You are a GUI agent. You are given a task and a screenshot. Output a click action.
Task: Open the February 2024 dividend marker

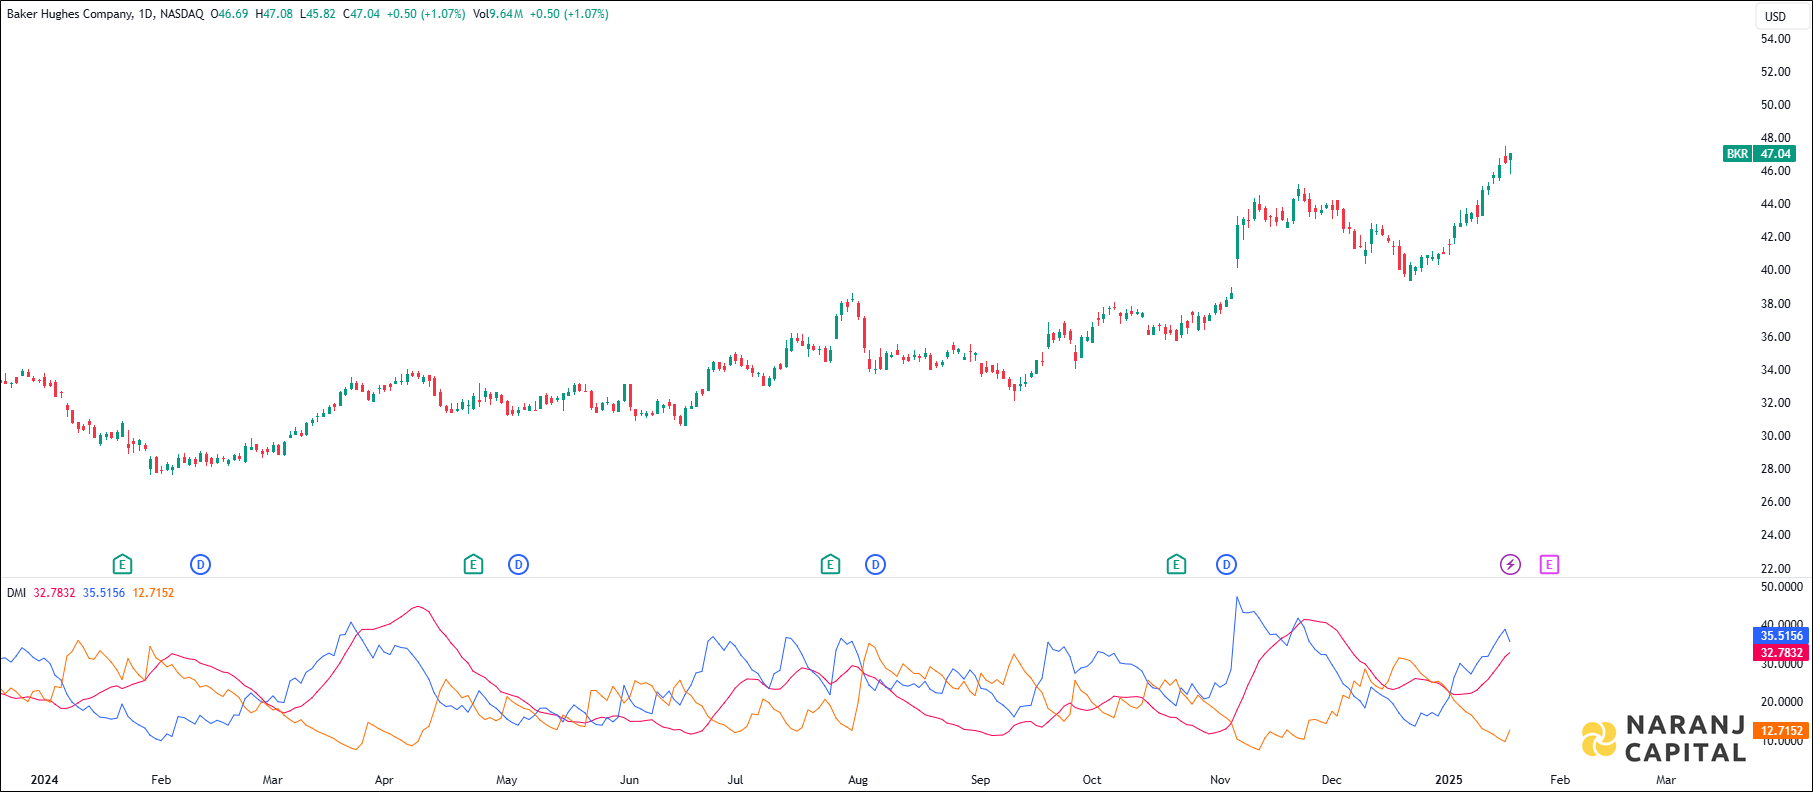click(x=200, y=565)
